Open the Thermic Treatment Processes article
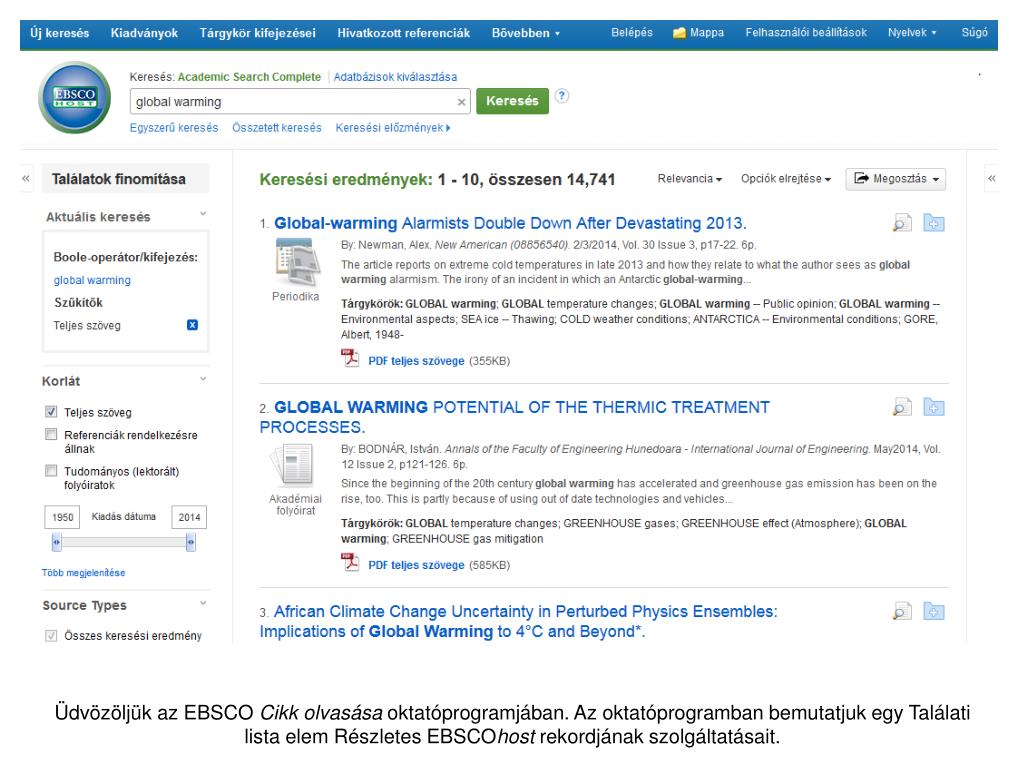 (x=515, y=417)
